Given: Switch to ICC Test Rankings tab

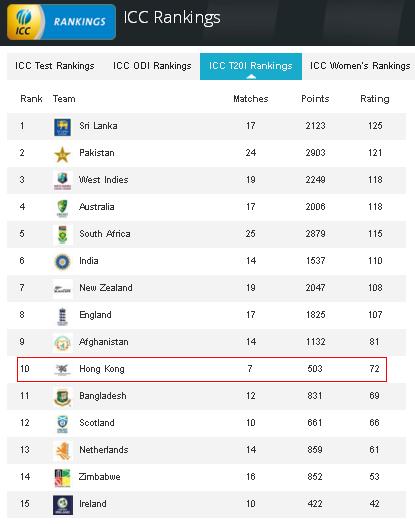Looking at the screenshot, I should [55, 66].
